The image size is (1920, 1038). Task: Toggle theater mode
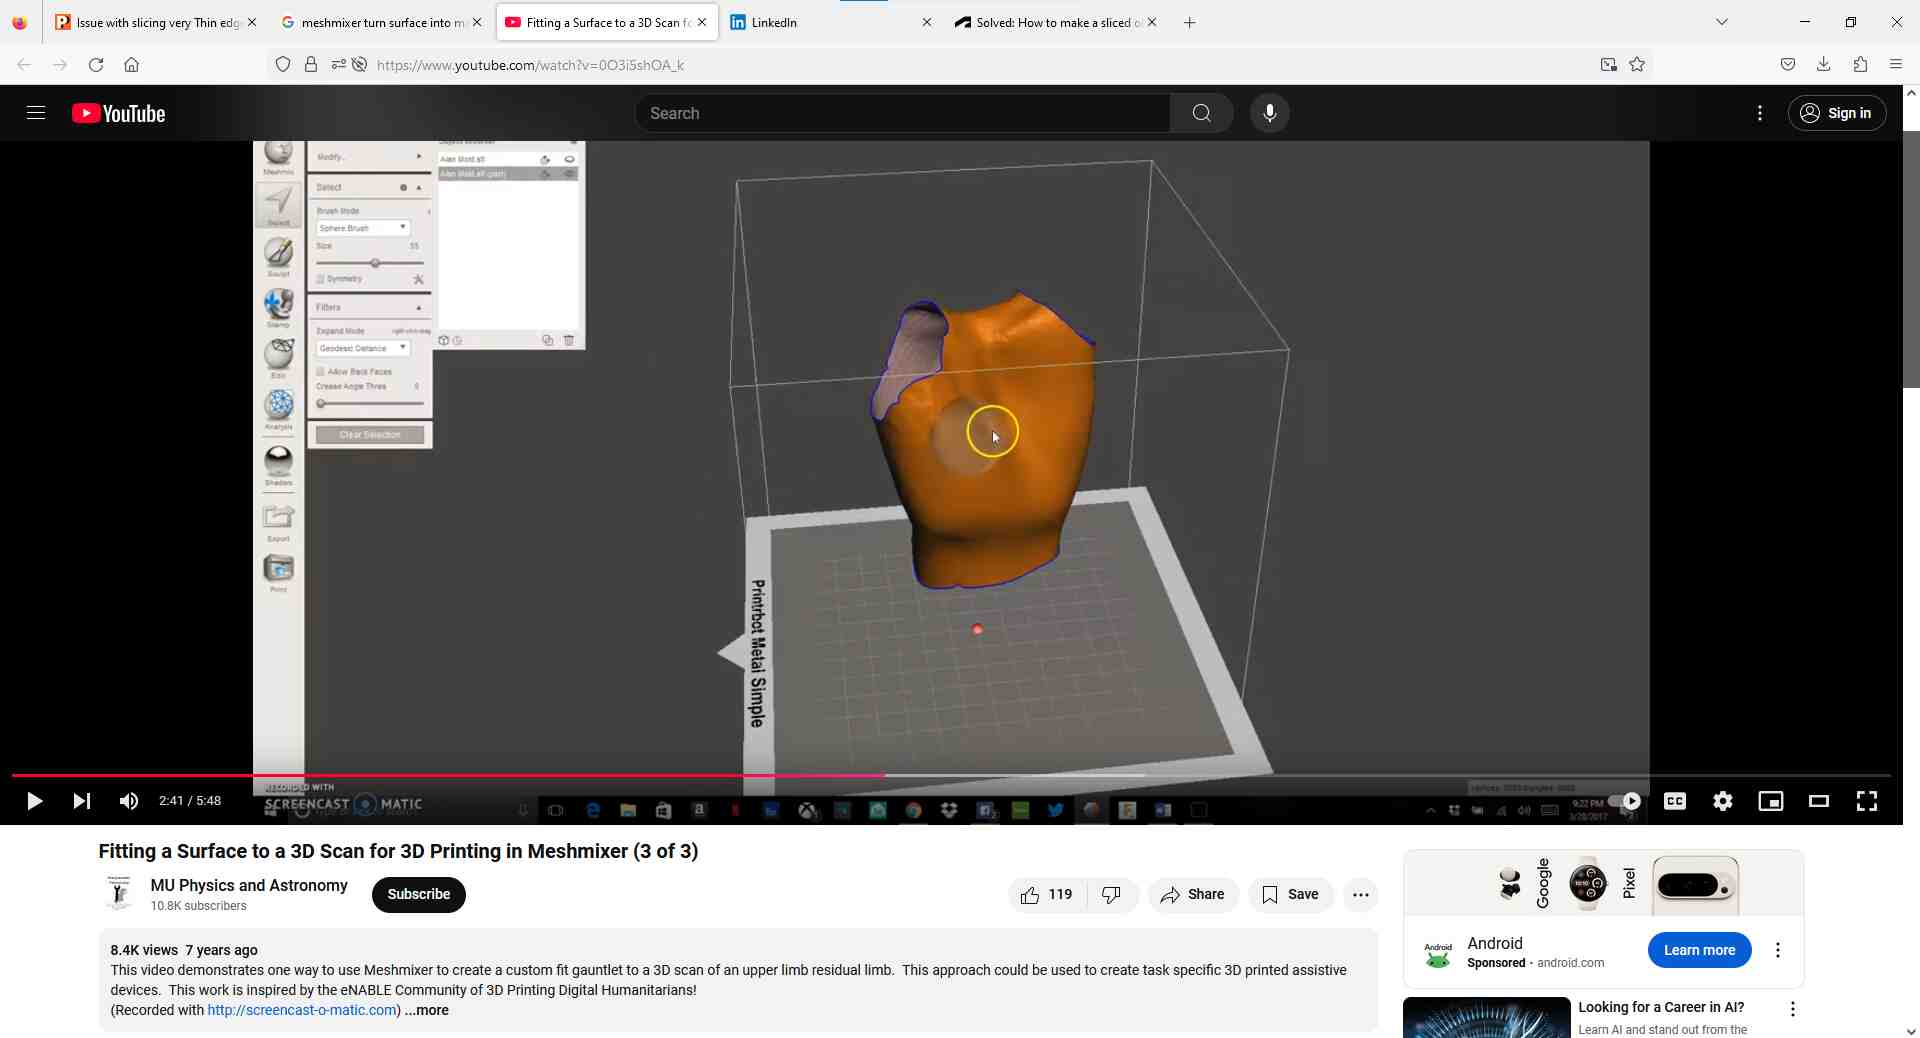(1819, 801)
